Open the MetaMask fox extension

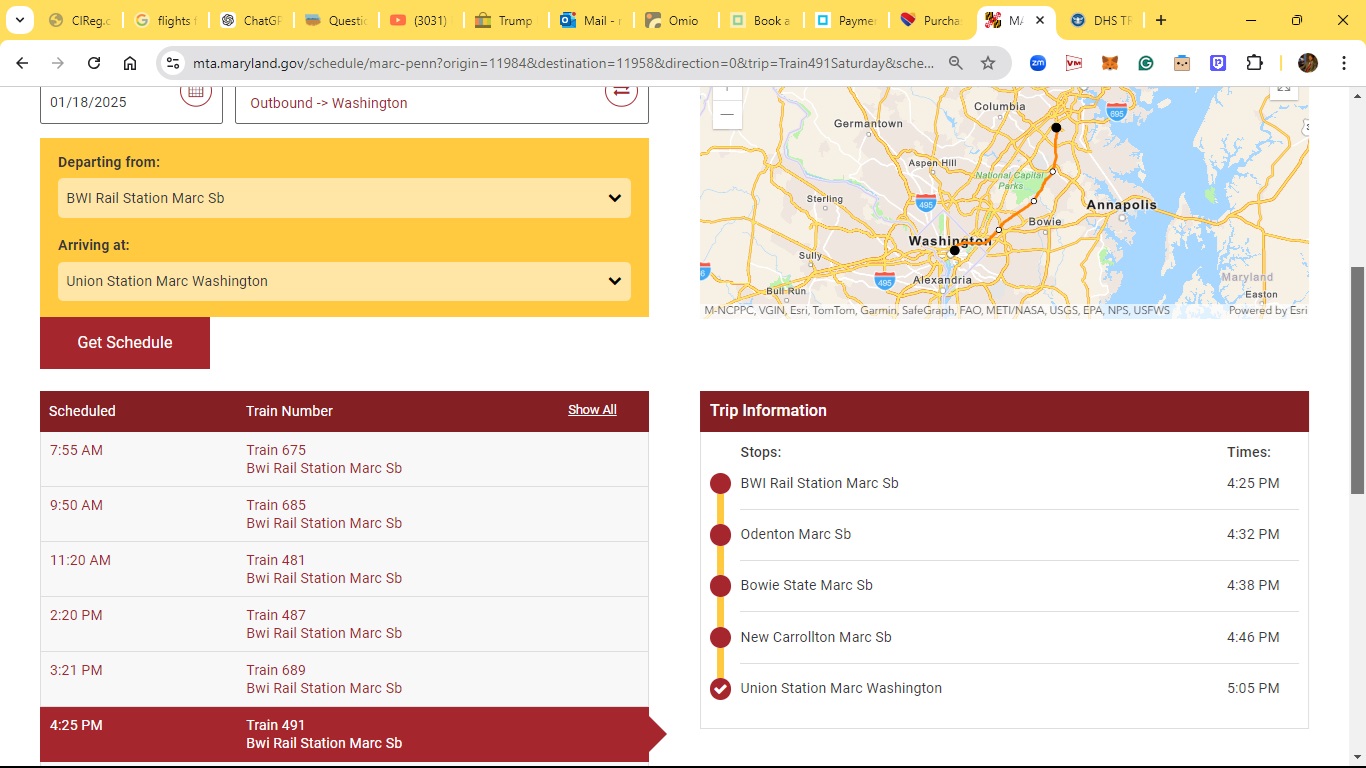click(x=1110, y=63)
